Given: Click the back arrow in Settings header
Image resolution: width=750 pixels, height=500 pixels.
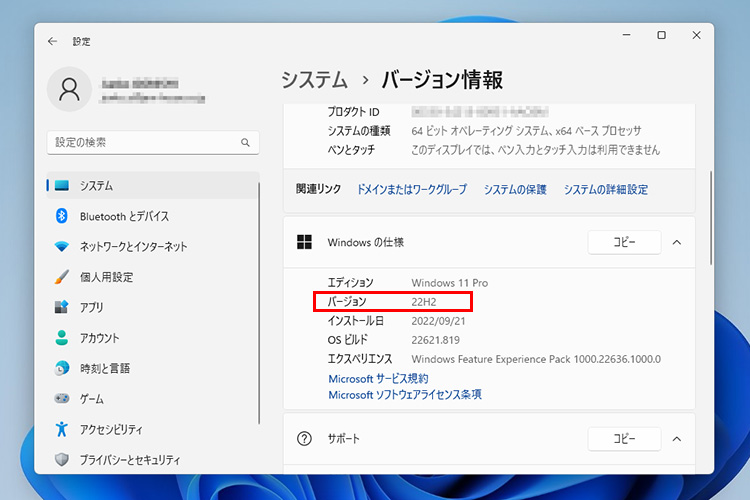Looking at the screenshot, I should pyautogui.click(x=53, y=41).
